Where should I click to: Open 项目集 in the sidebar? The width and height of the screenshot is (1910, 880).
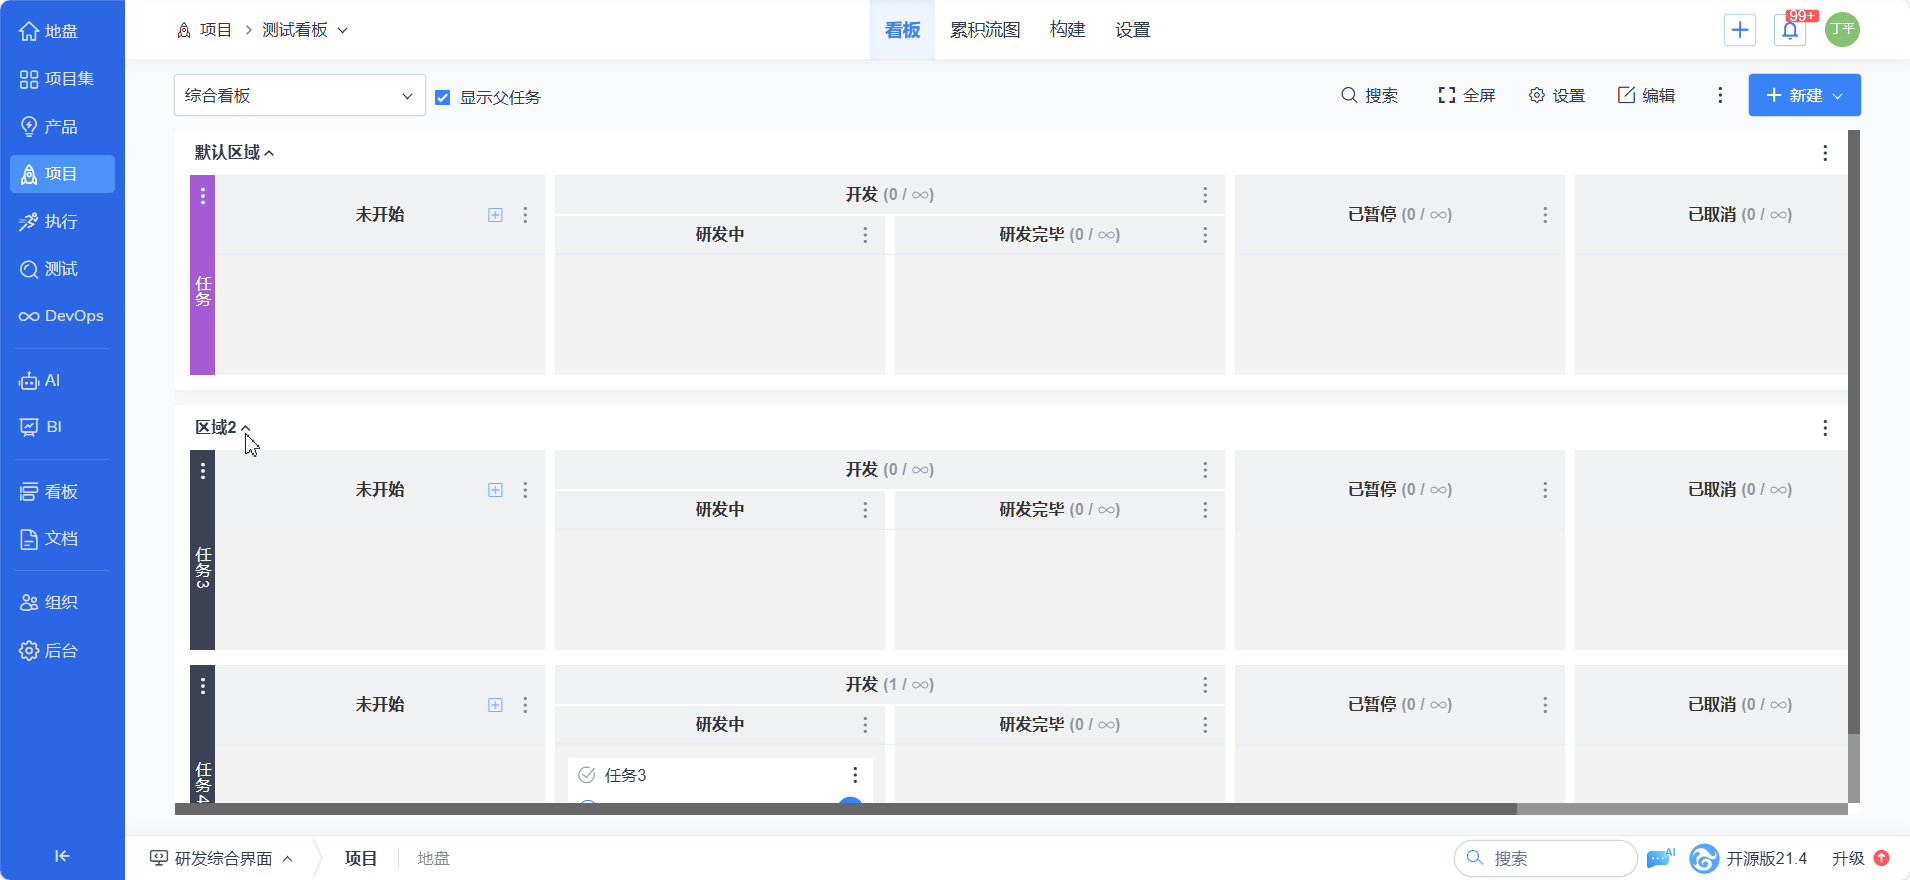pos(62,79)
